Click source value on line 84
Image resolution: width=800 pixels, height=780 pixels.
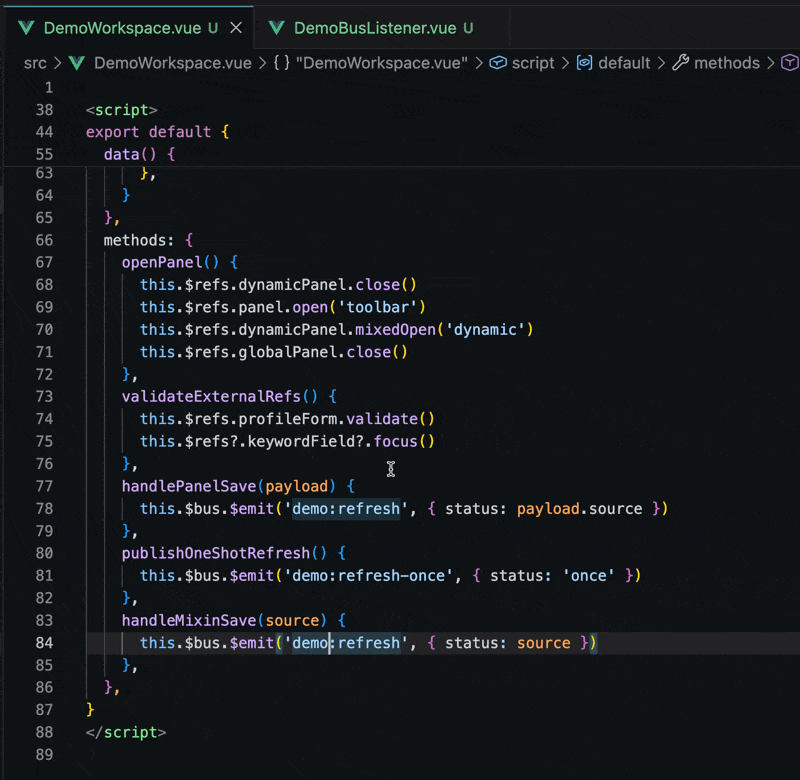[544, 643]
